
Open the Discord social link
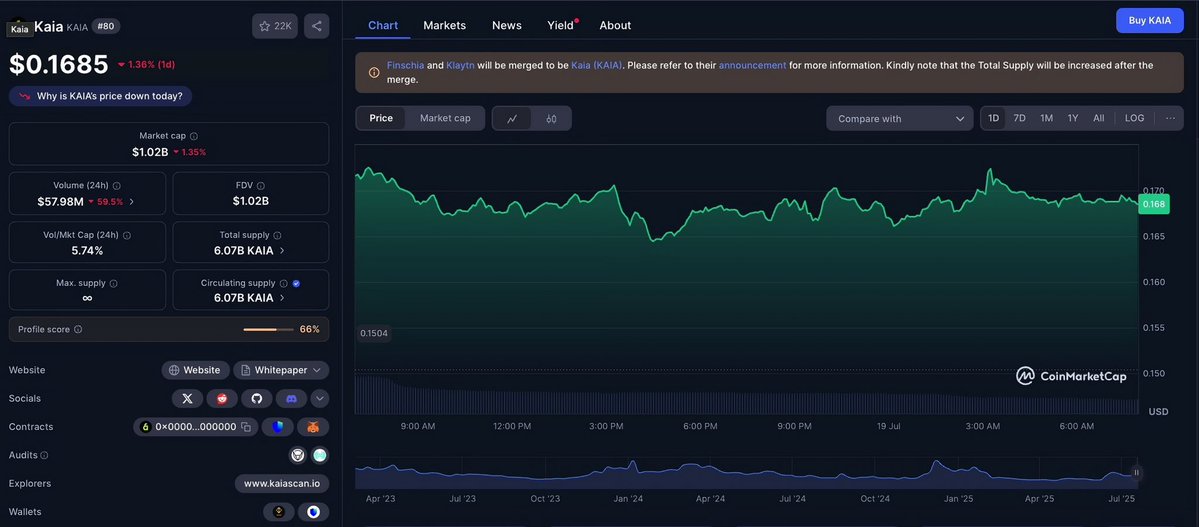[291, 399]
